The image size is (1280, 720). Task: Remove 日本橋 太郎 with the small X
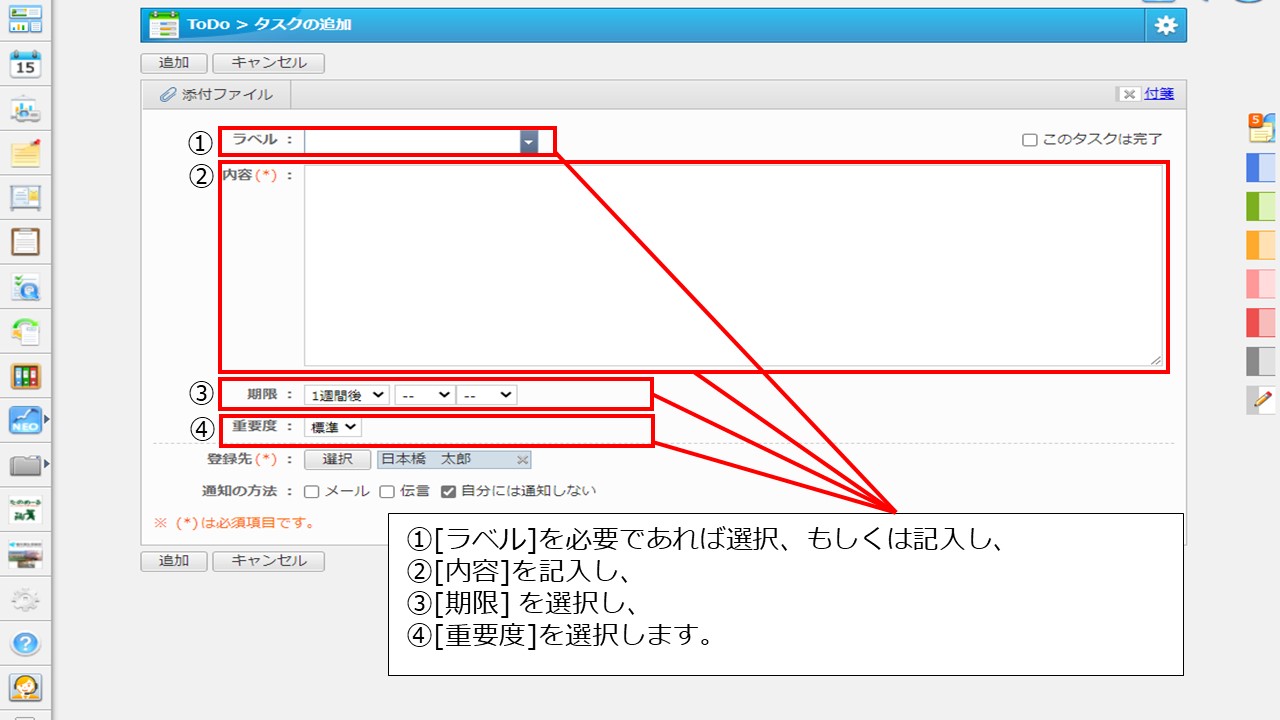tap(522, 460)
